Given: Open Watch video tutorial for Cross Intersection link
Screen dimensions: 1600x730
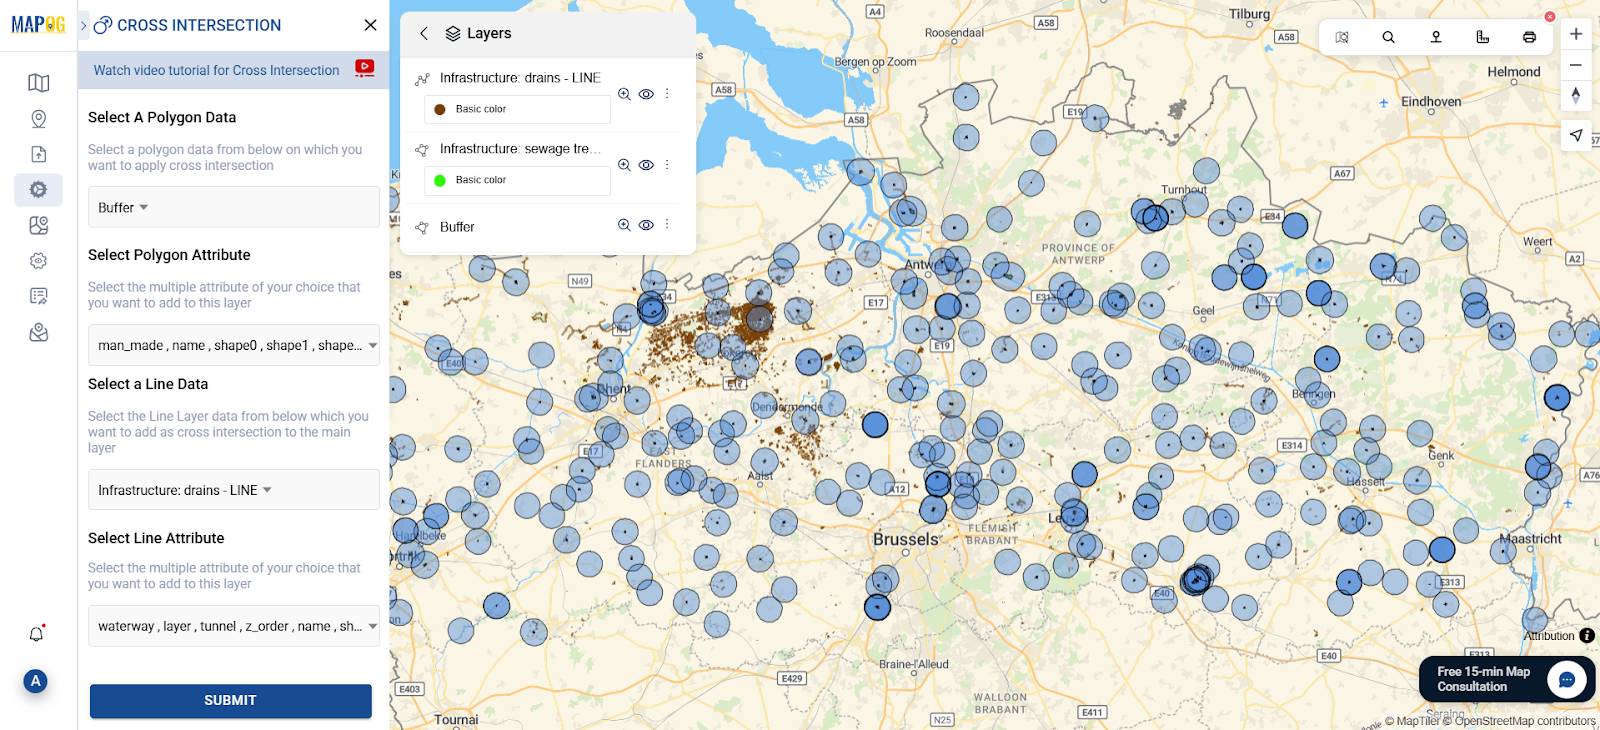Looking at the screenshot, I should click(x=216, y=70).
